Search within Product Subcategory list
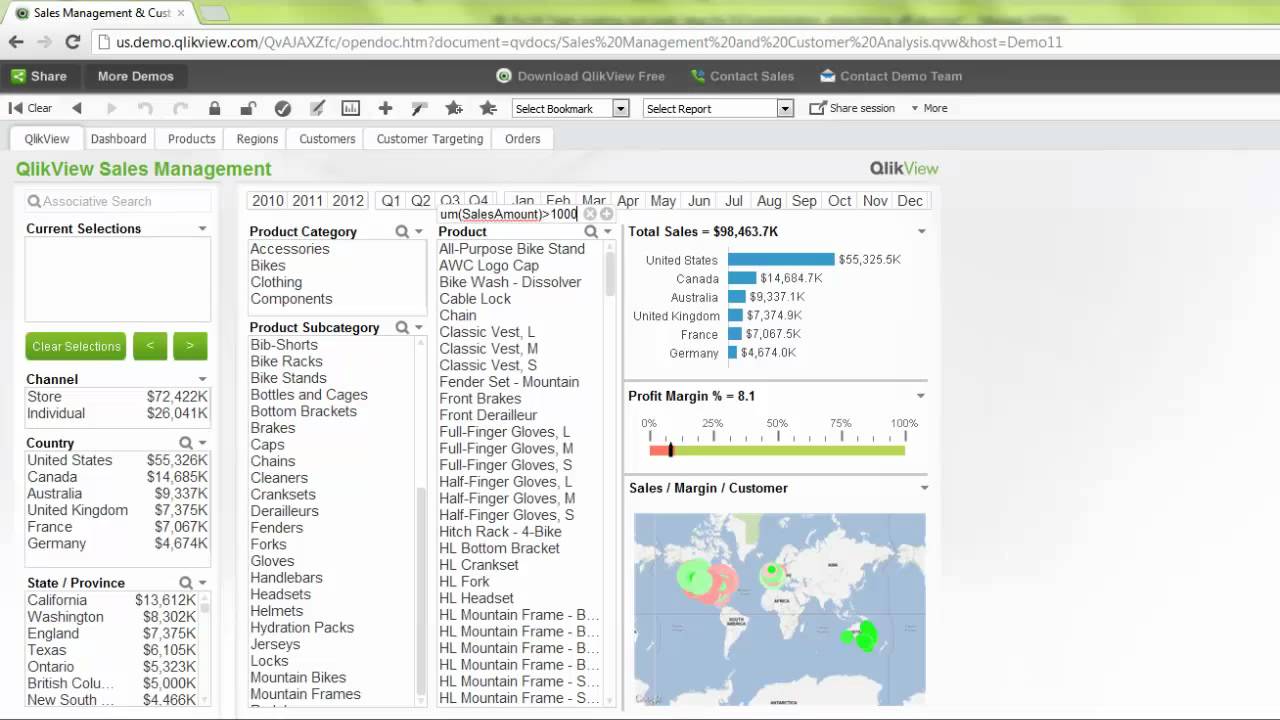 402,327
